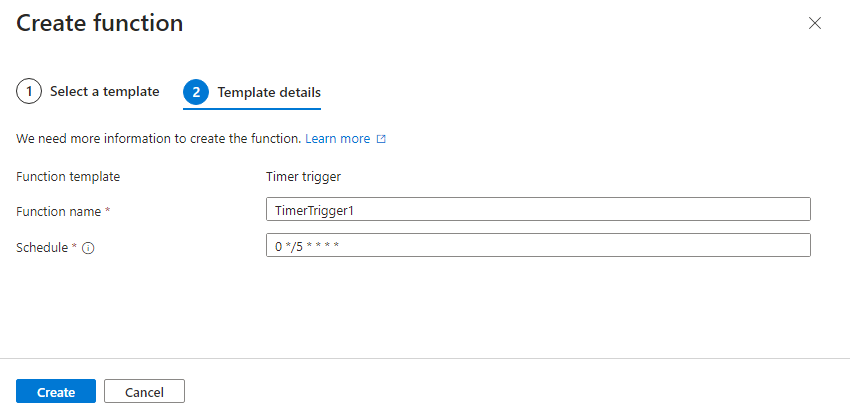Cancel the function creation
The image size is (850, 417).
144,392
